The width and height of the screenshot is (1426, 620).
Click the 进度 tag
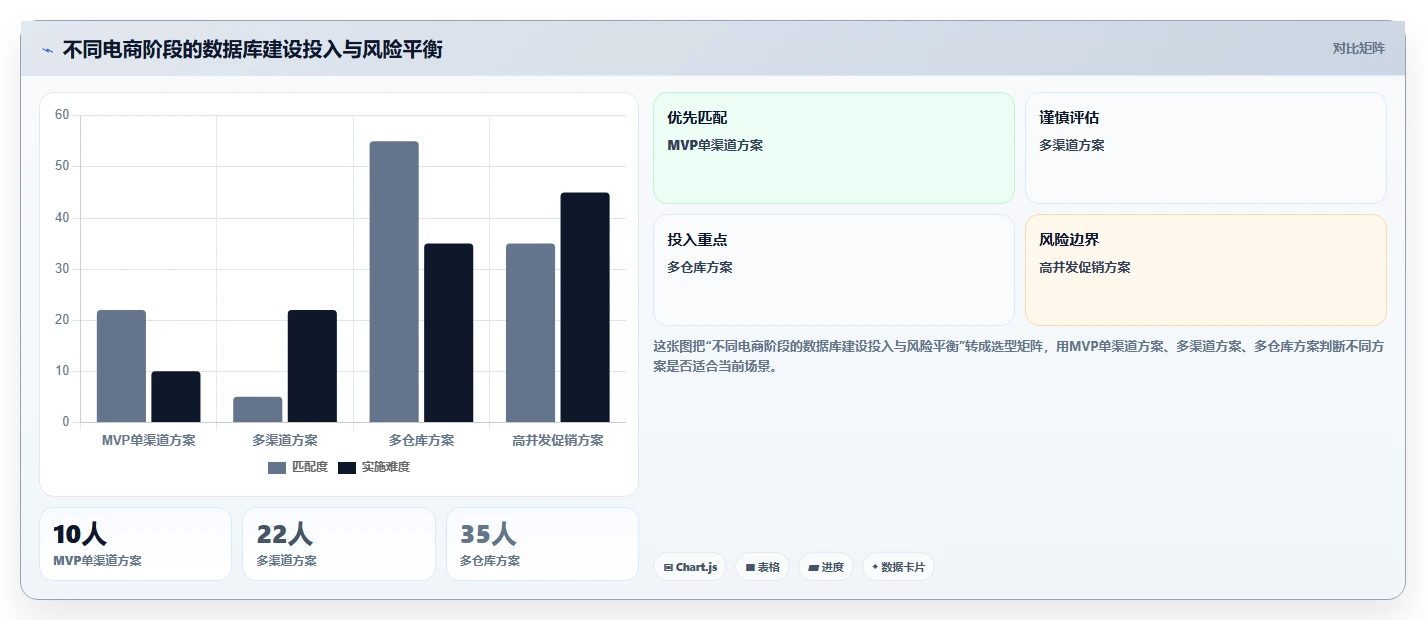[826, 567]
